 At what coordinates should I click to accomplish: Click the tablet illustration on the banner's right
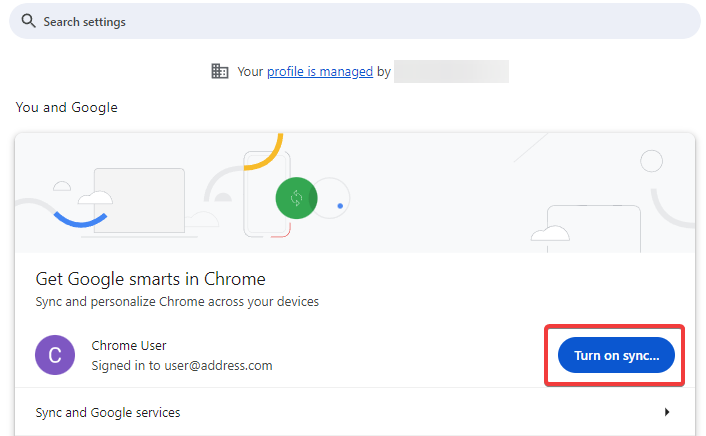pyautogui.click(x=593, y=228)
